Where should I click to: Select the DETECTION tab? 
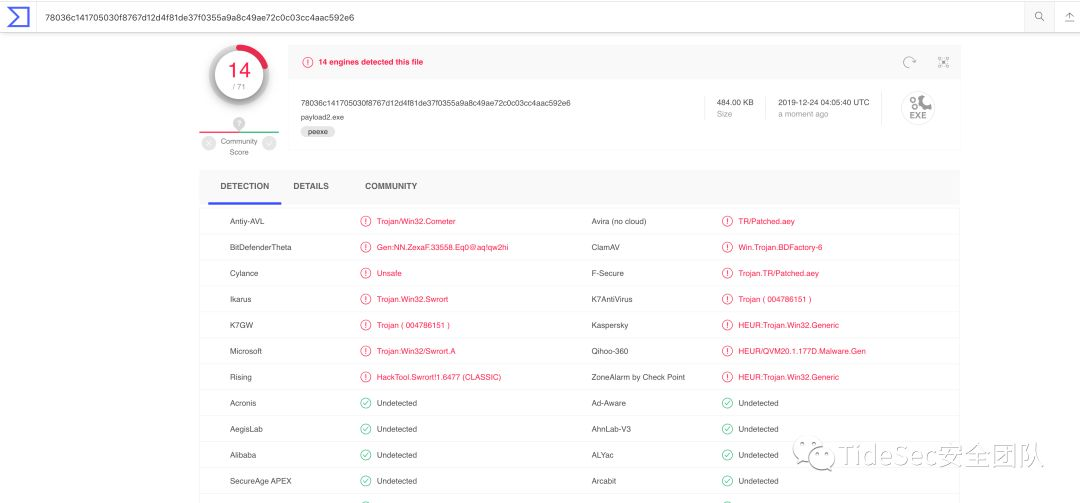245,186
